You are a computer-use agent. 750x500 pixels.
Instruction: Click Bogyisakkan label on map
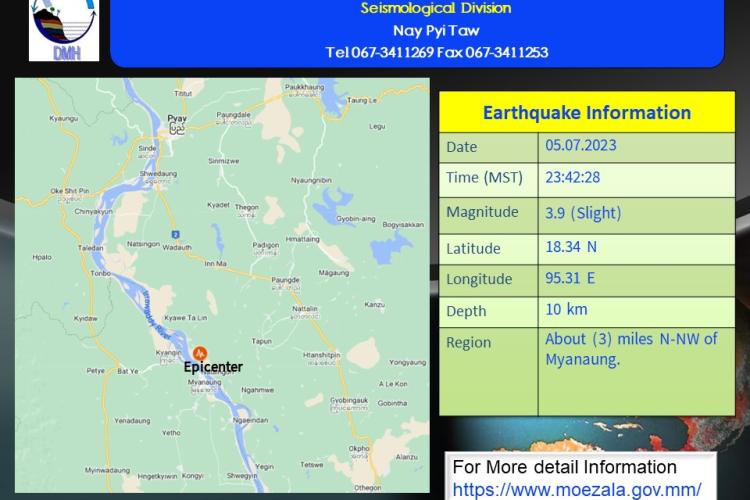[x=403, y=224]
